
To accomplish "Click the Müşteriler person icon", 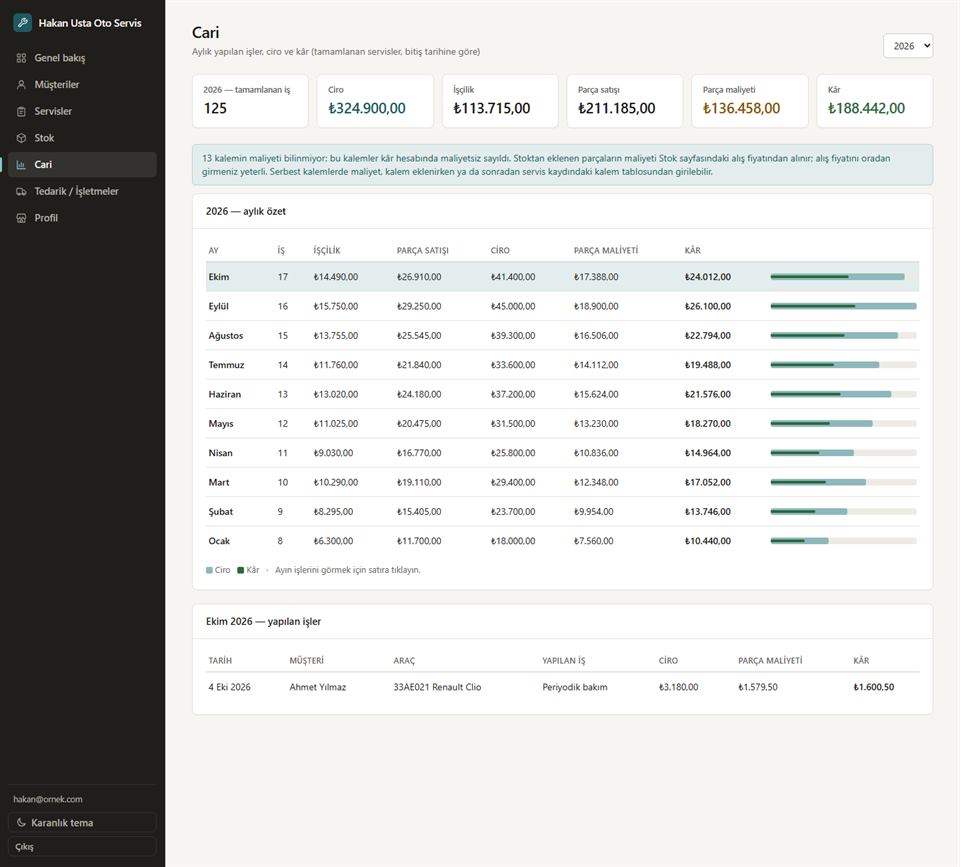I will point(21,84).
